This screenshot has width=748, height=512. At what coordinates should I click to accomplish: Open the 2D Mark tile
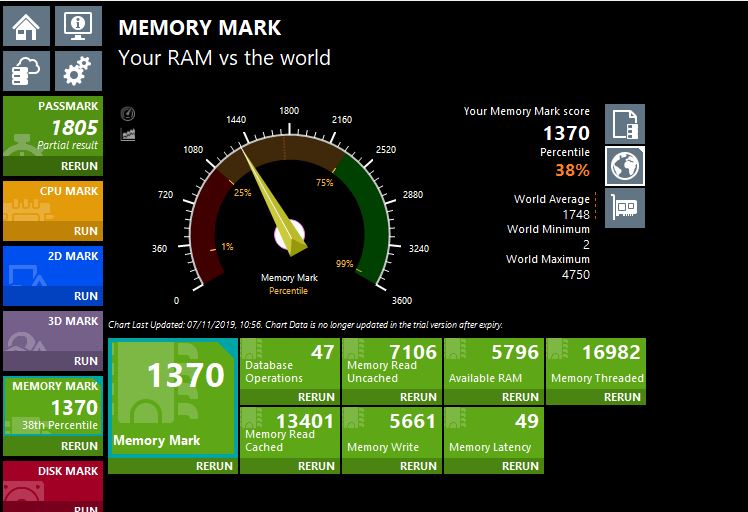53,266
